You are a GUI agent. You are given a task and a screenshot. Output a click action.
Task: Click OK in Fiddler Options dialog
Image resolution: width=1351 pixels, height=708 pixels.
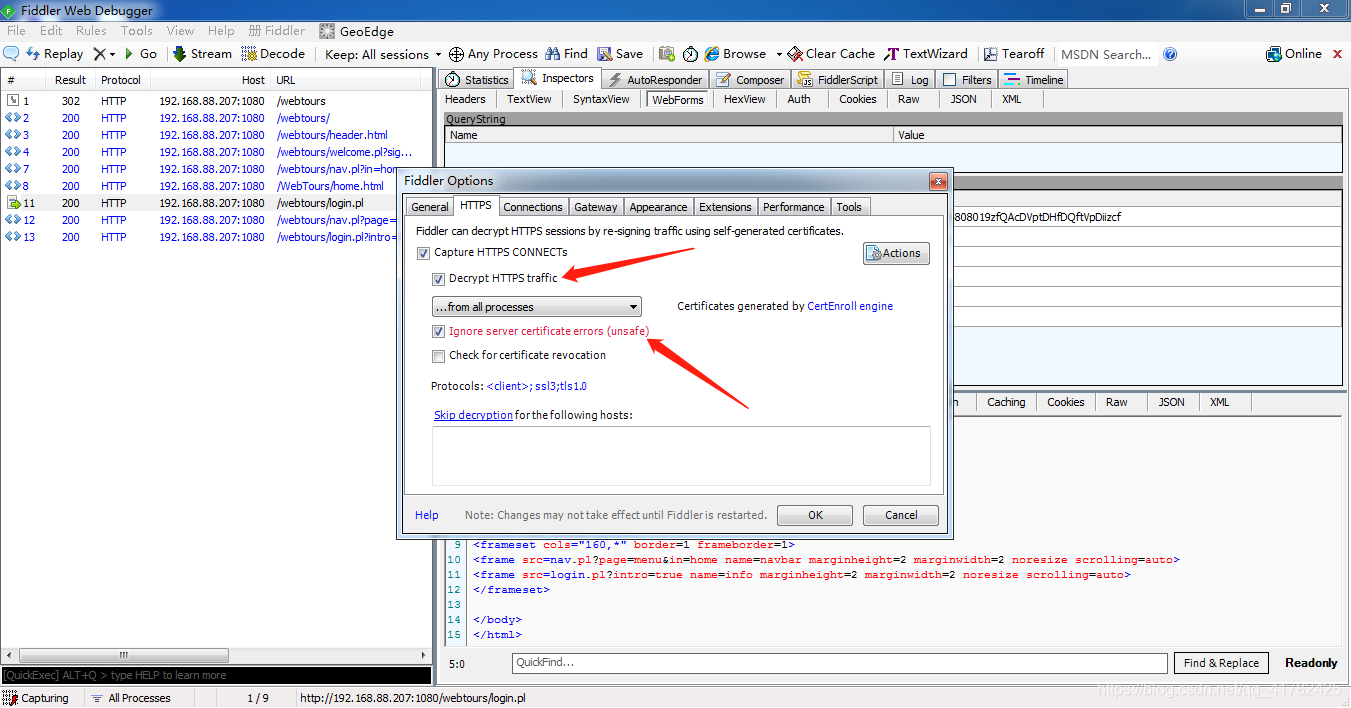click(815, 515)
